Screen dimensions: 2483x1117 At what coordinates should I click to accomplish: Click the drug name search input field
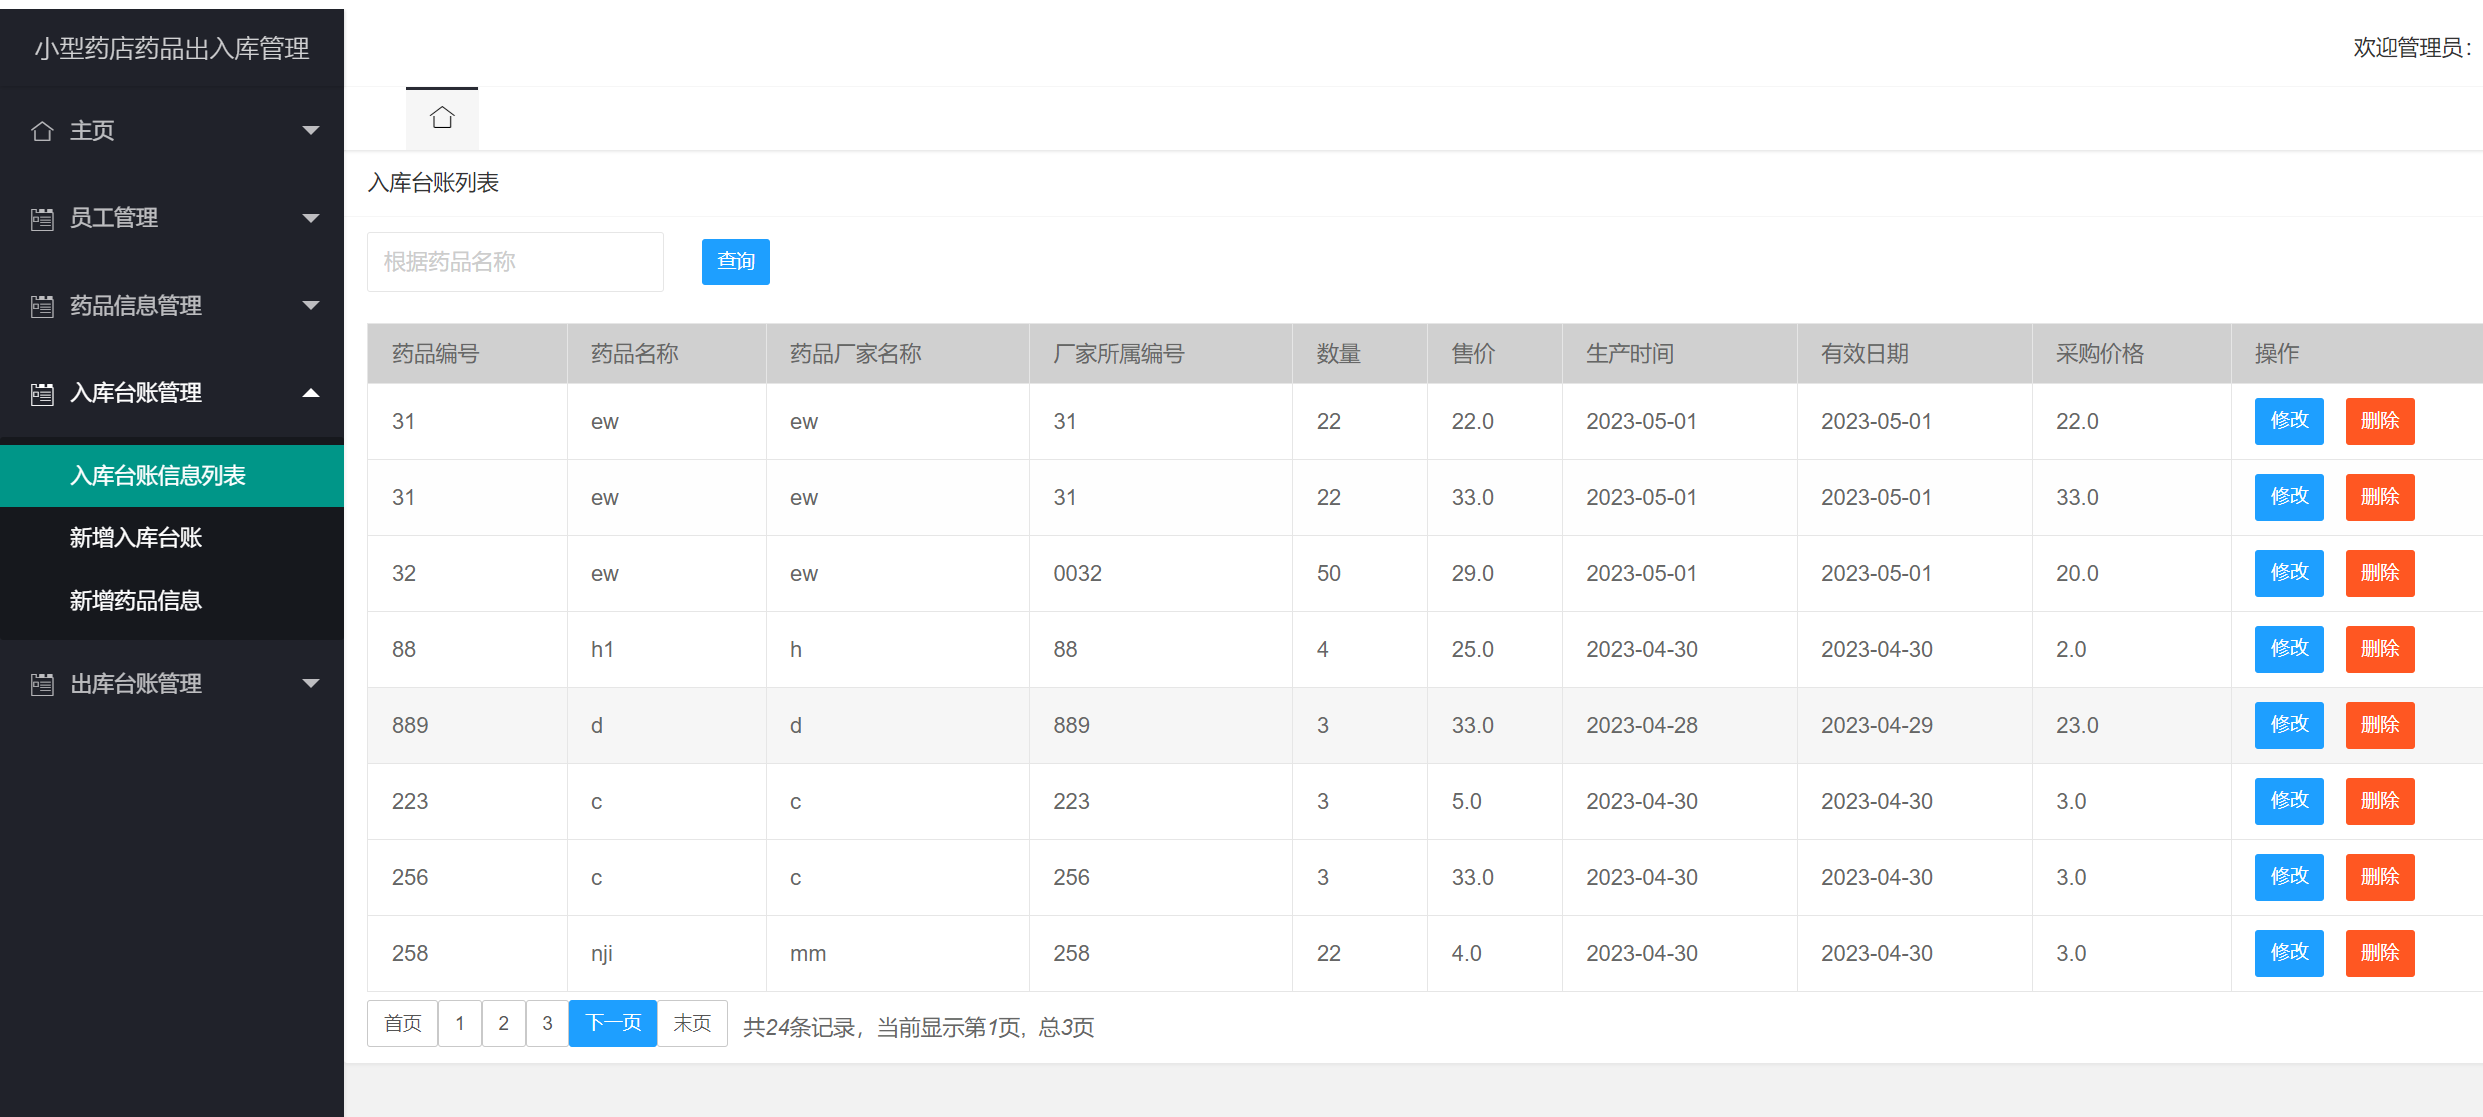pyautogui.click(x=515, y=261)
